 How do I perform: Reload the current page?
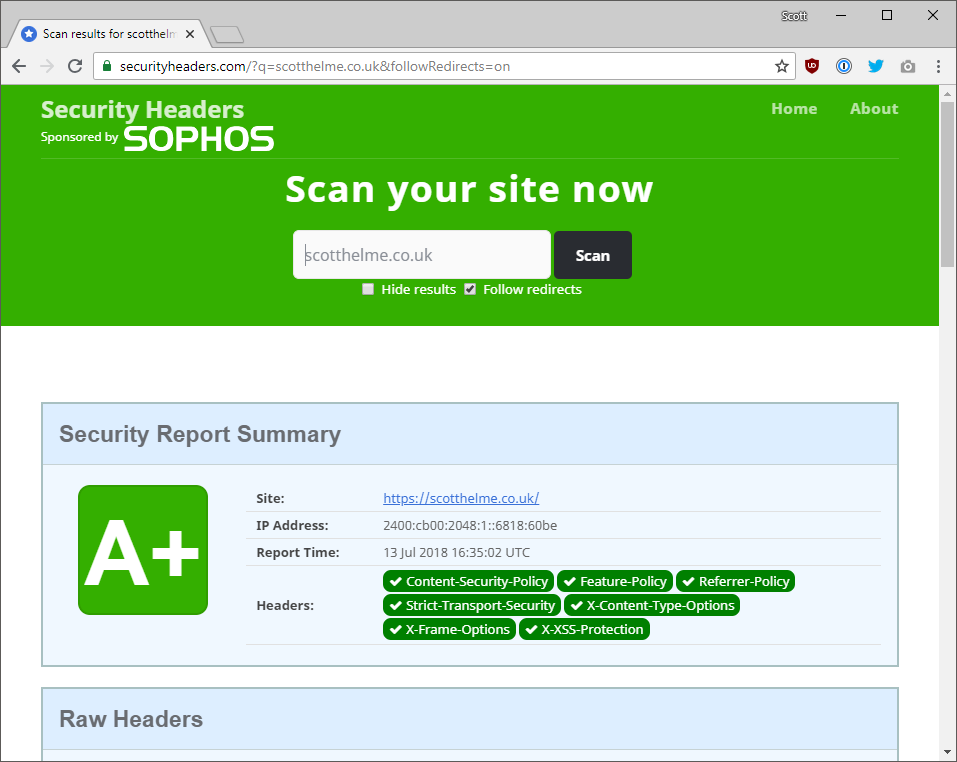(x=75, y=65)
